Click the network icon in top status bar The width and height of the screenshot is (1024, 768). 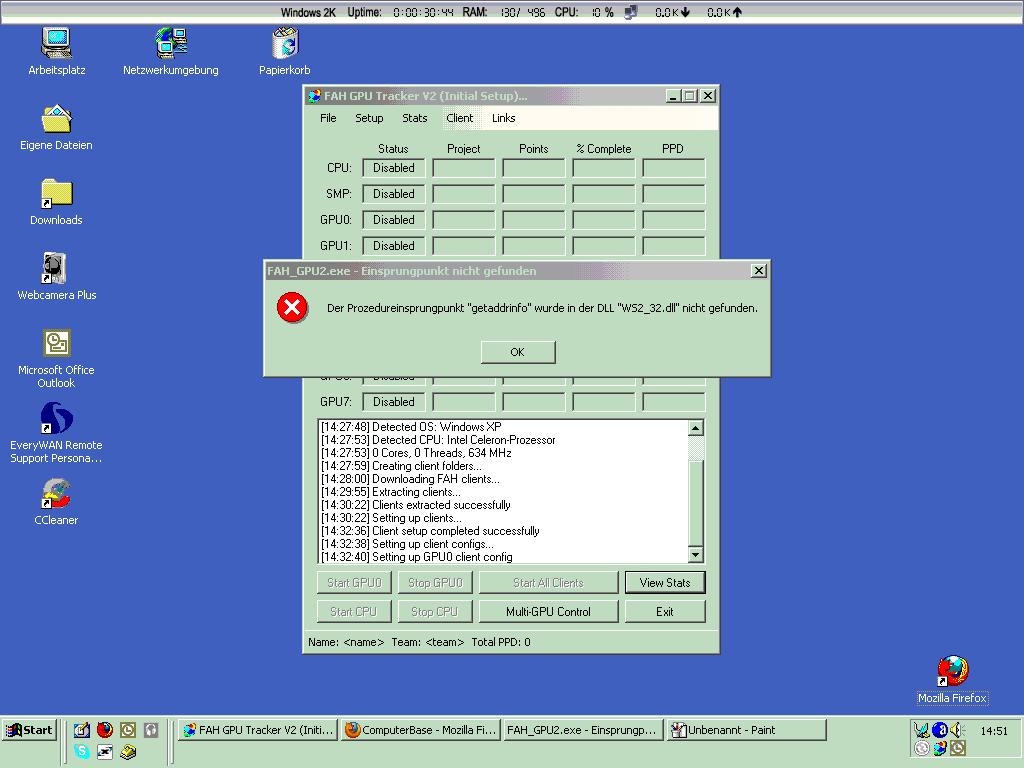pyautogui.click(x=631, y=12)
